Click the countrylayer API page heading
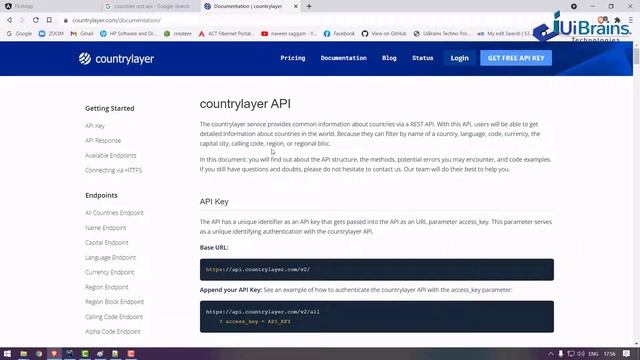Viewport: 640px width, 360px height. (245, 104)
